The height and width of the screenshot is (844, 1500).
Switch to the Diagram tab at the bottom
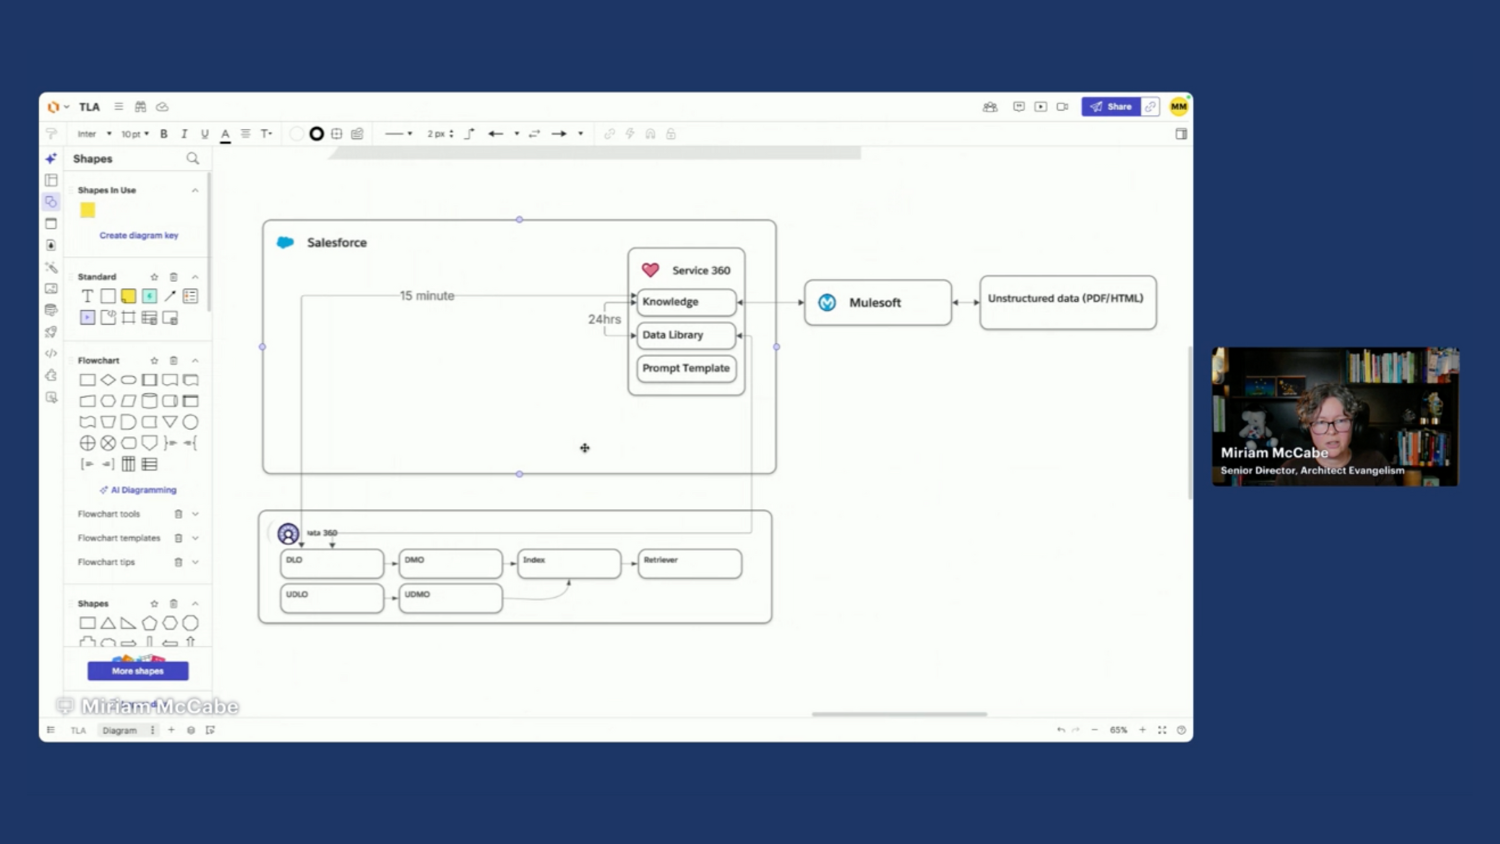[120, 730]
